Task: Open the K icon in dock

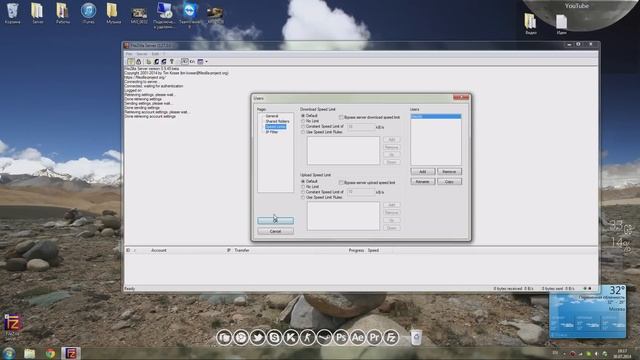Action: [291, 338]
